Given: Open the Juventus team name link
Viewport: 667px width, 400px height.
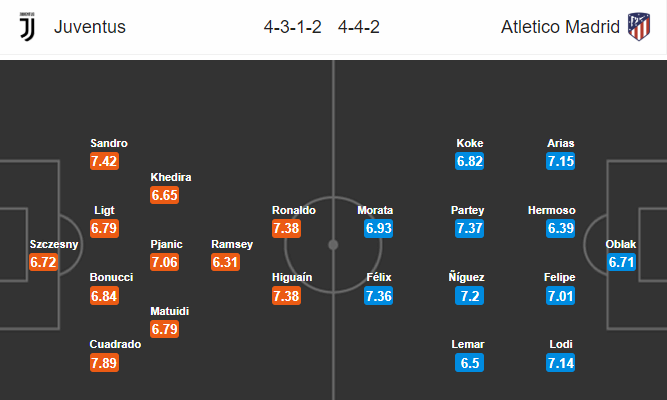Looking at the screenshot, I should click(x=90, y=27).
